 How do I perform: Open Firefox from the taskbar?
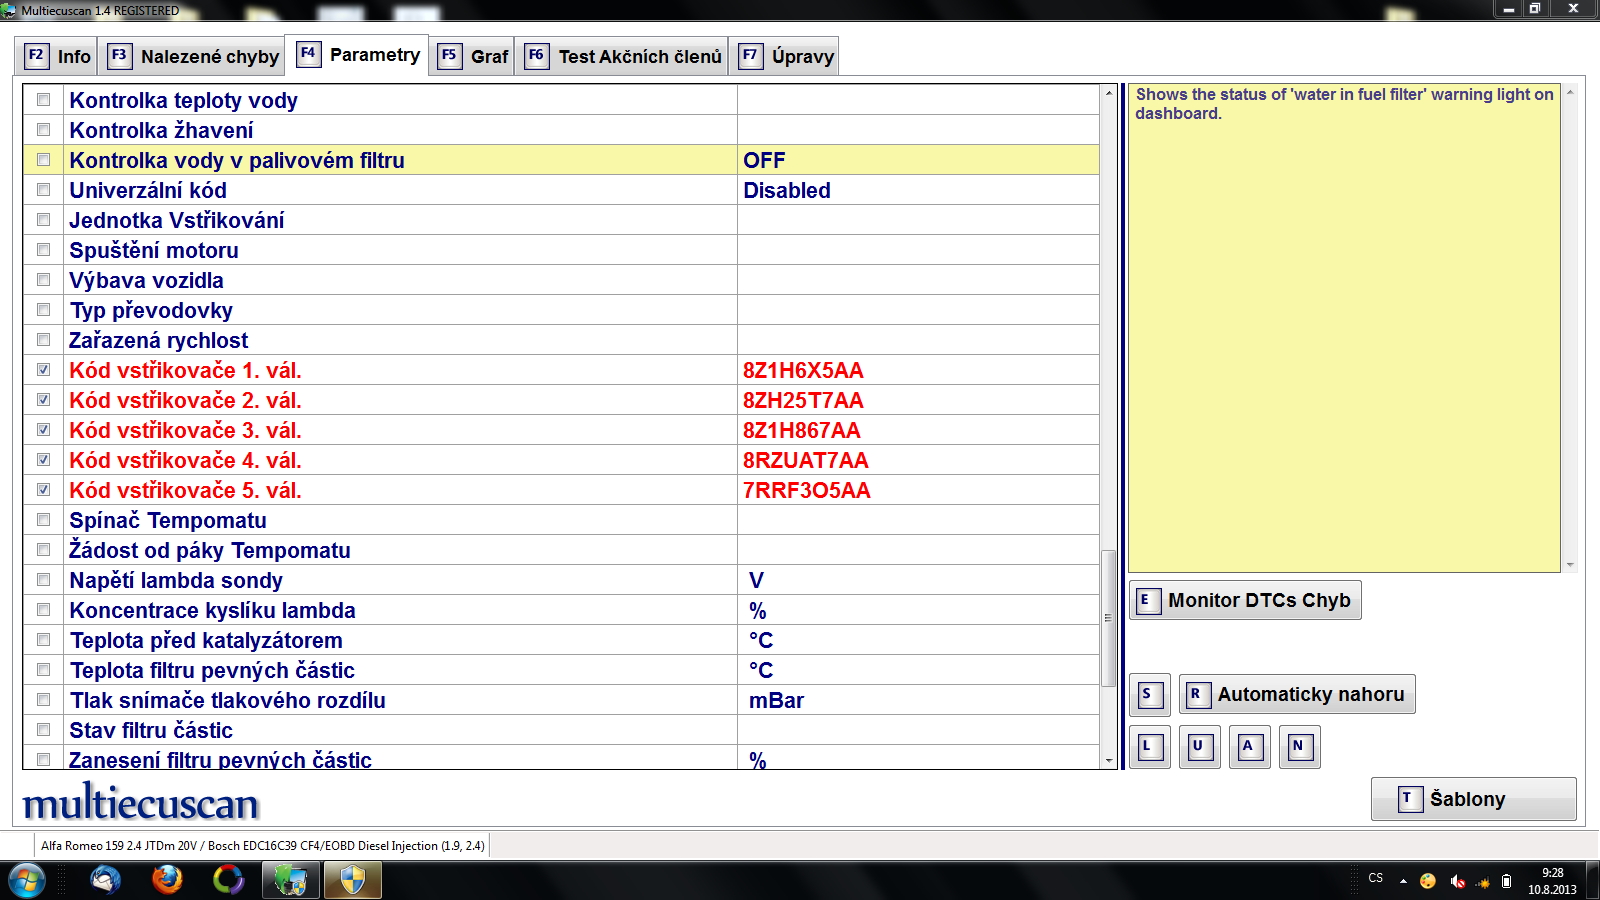tap(167, 880)
